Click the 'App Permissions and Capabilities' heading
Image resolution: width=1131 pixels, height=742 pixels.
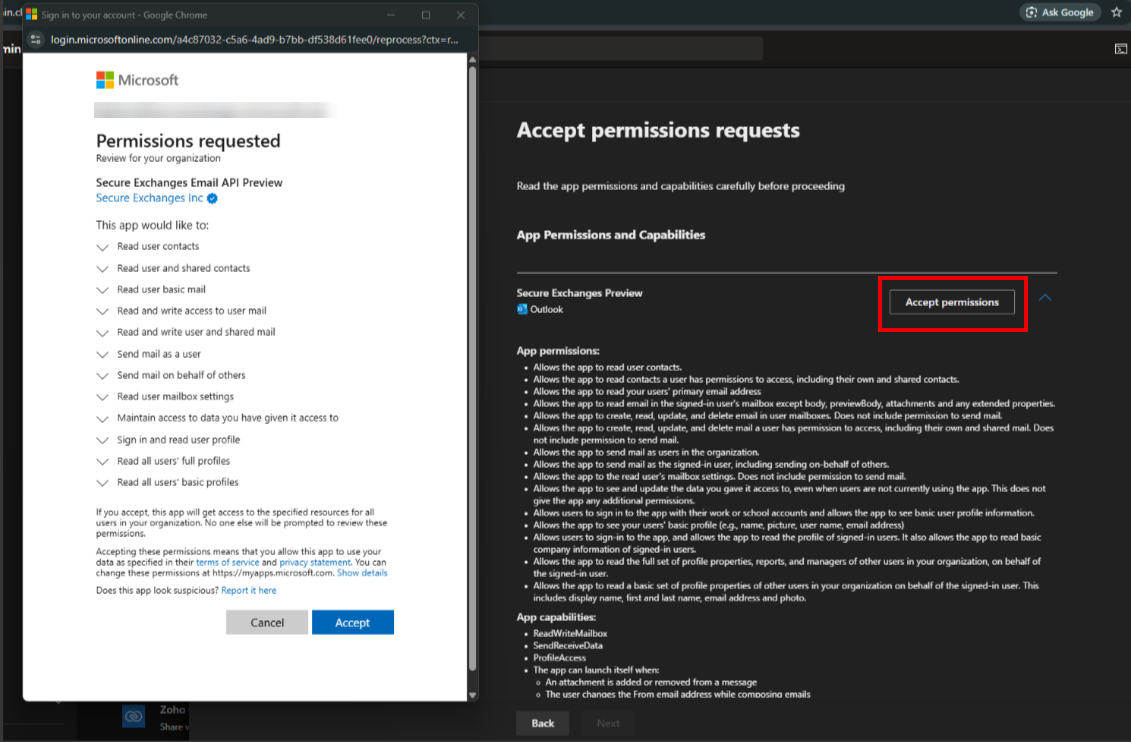tap(611, 235)
